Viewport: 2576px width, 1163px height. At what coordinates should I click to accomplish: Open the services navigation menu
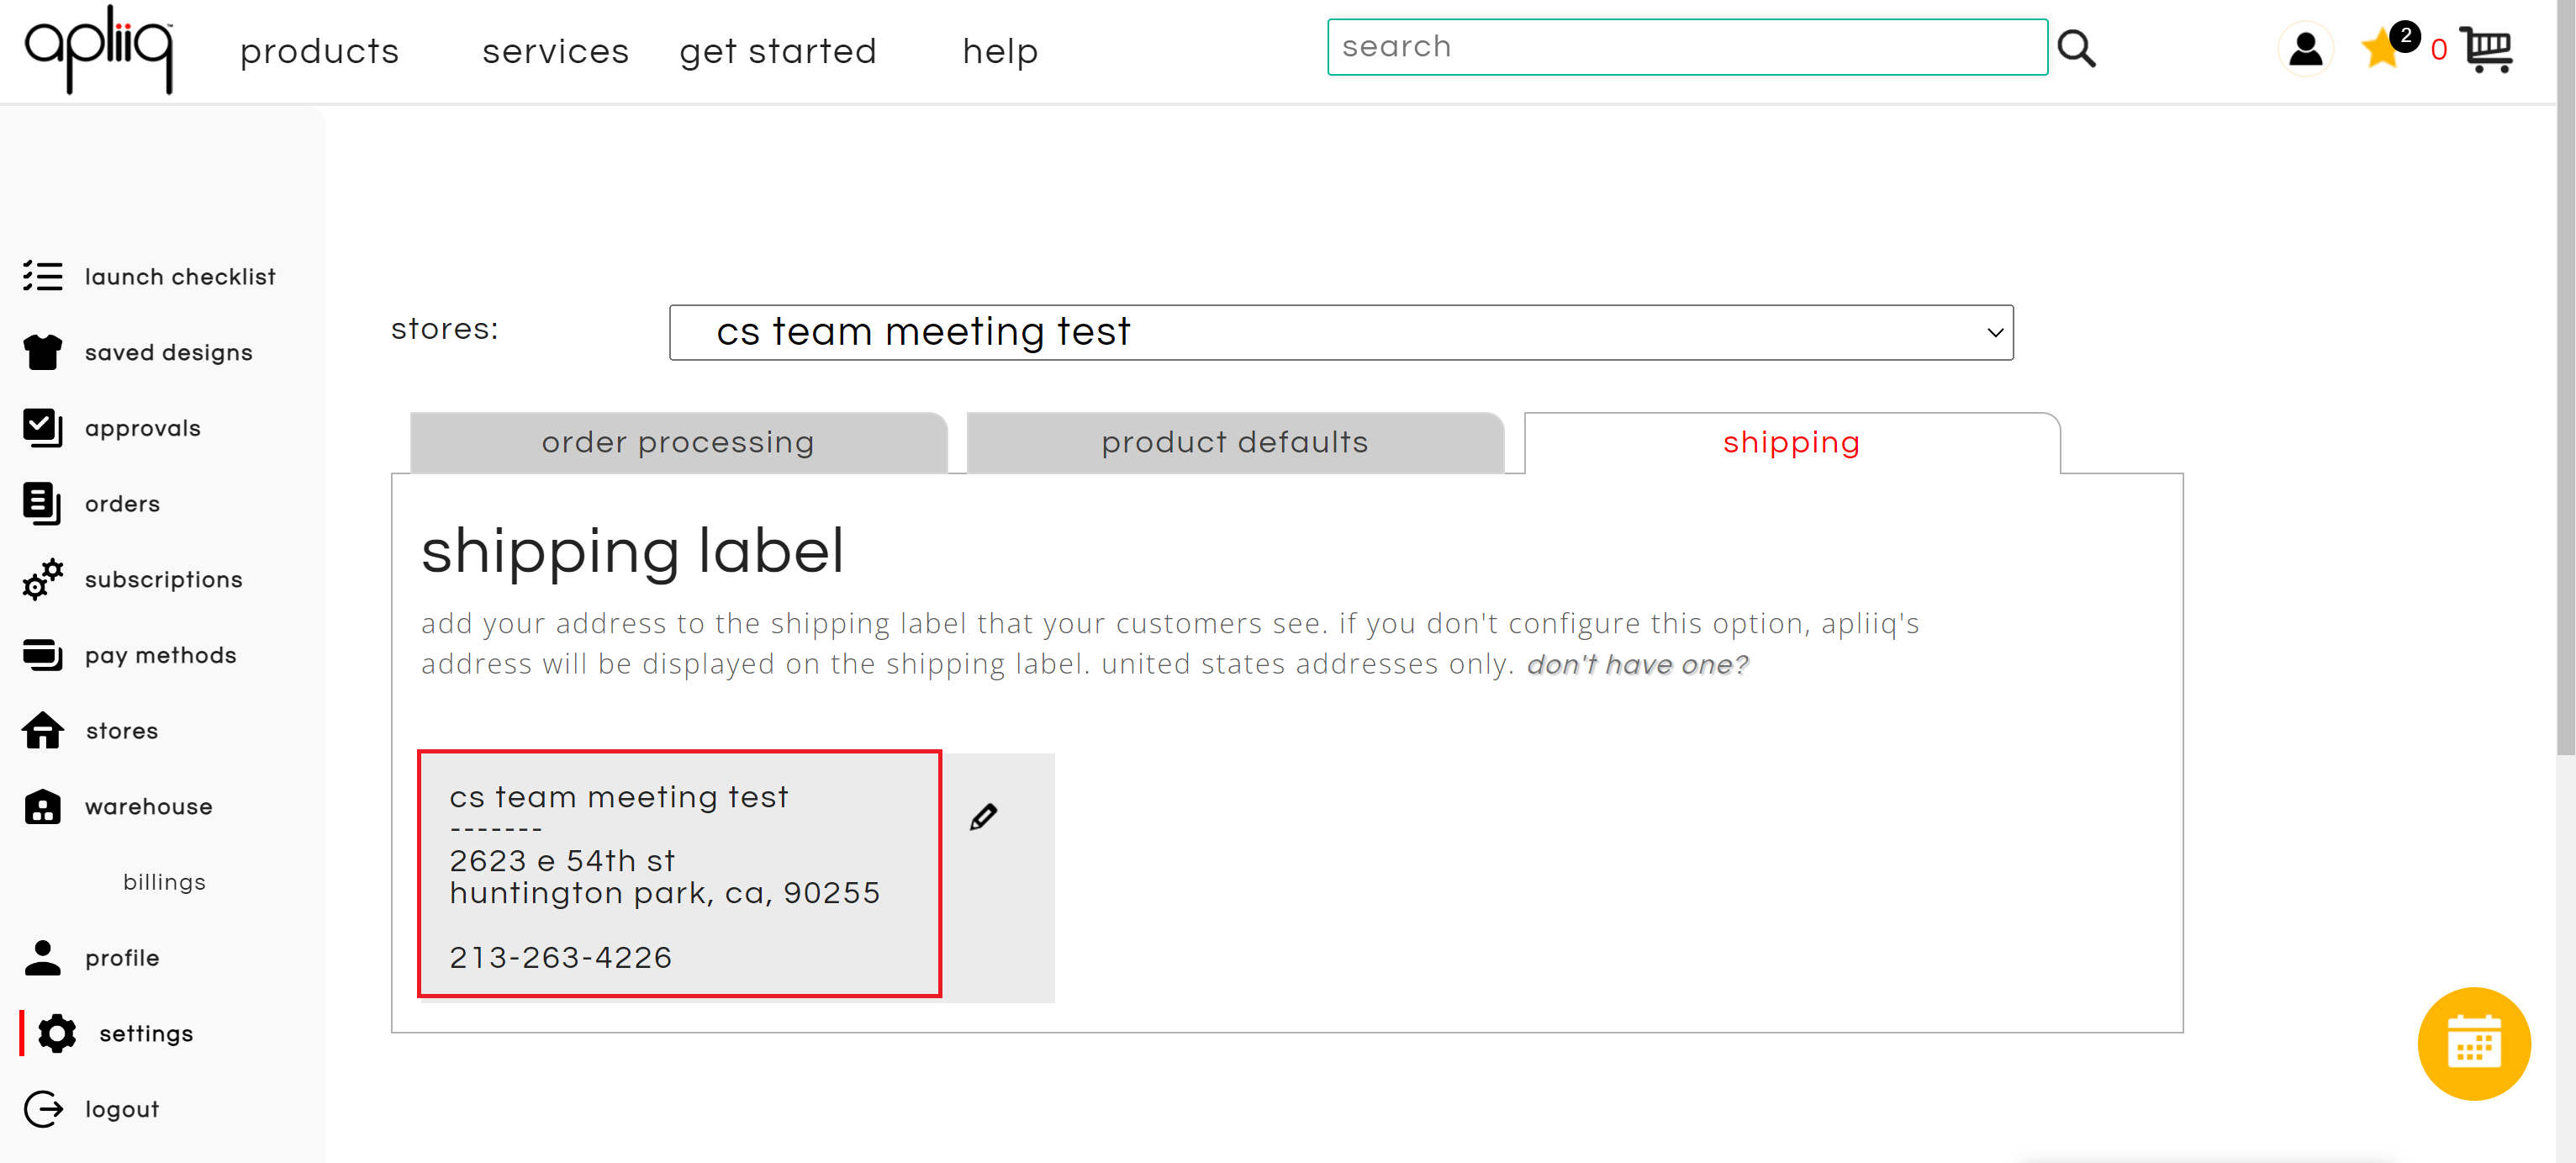(x=555, y=51)
